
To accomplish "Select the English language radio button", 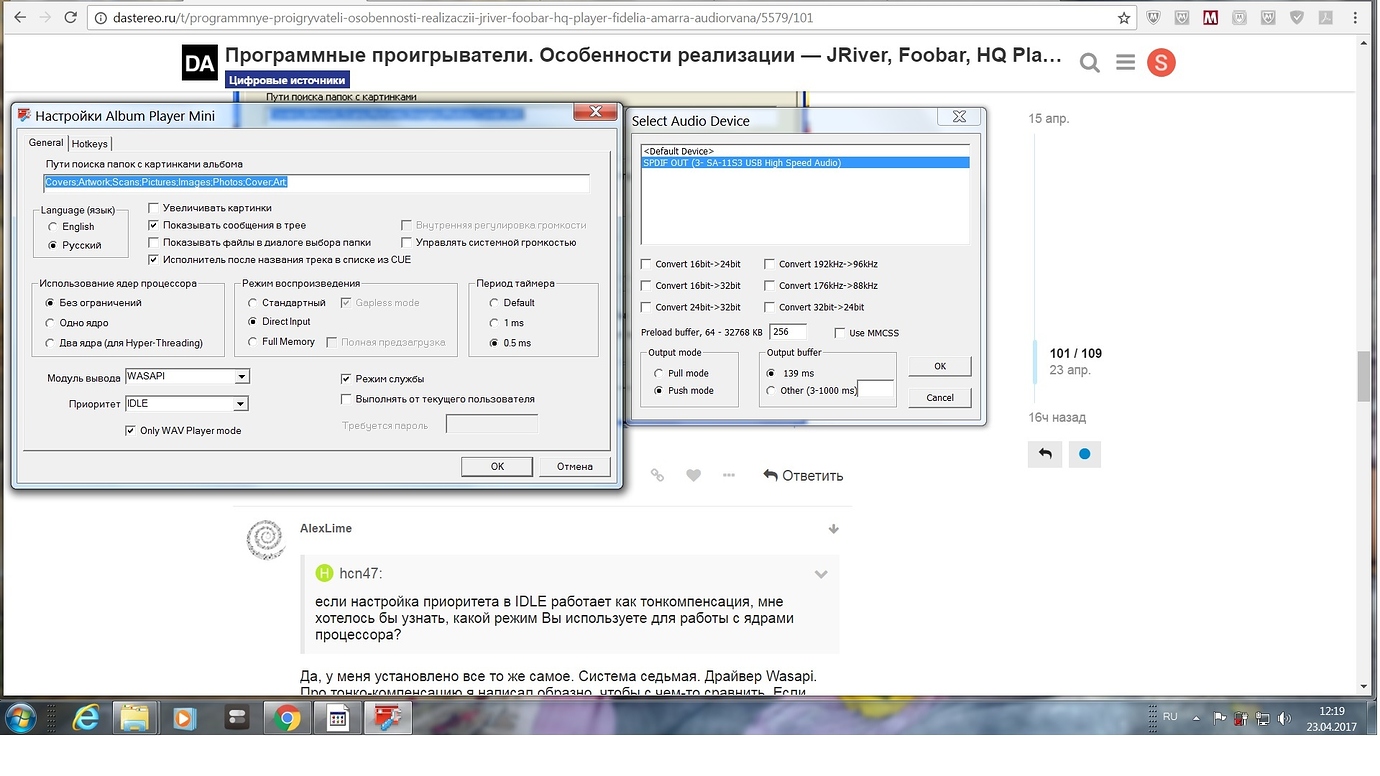I will (x=53, y=227).
